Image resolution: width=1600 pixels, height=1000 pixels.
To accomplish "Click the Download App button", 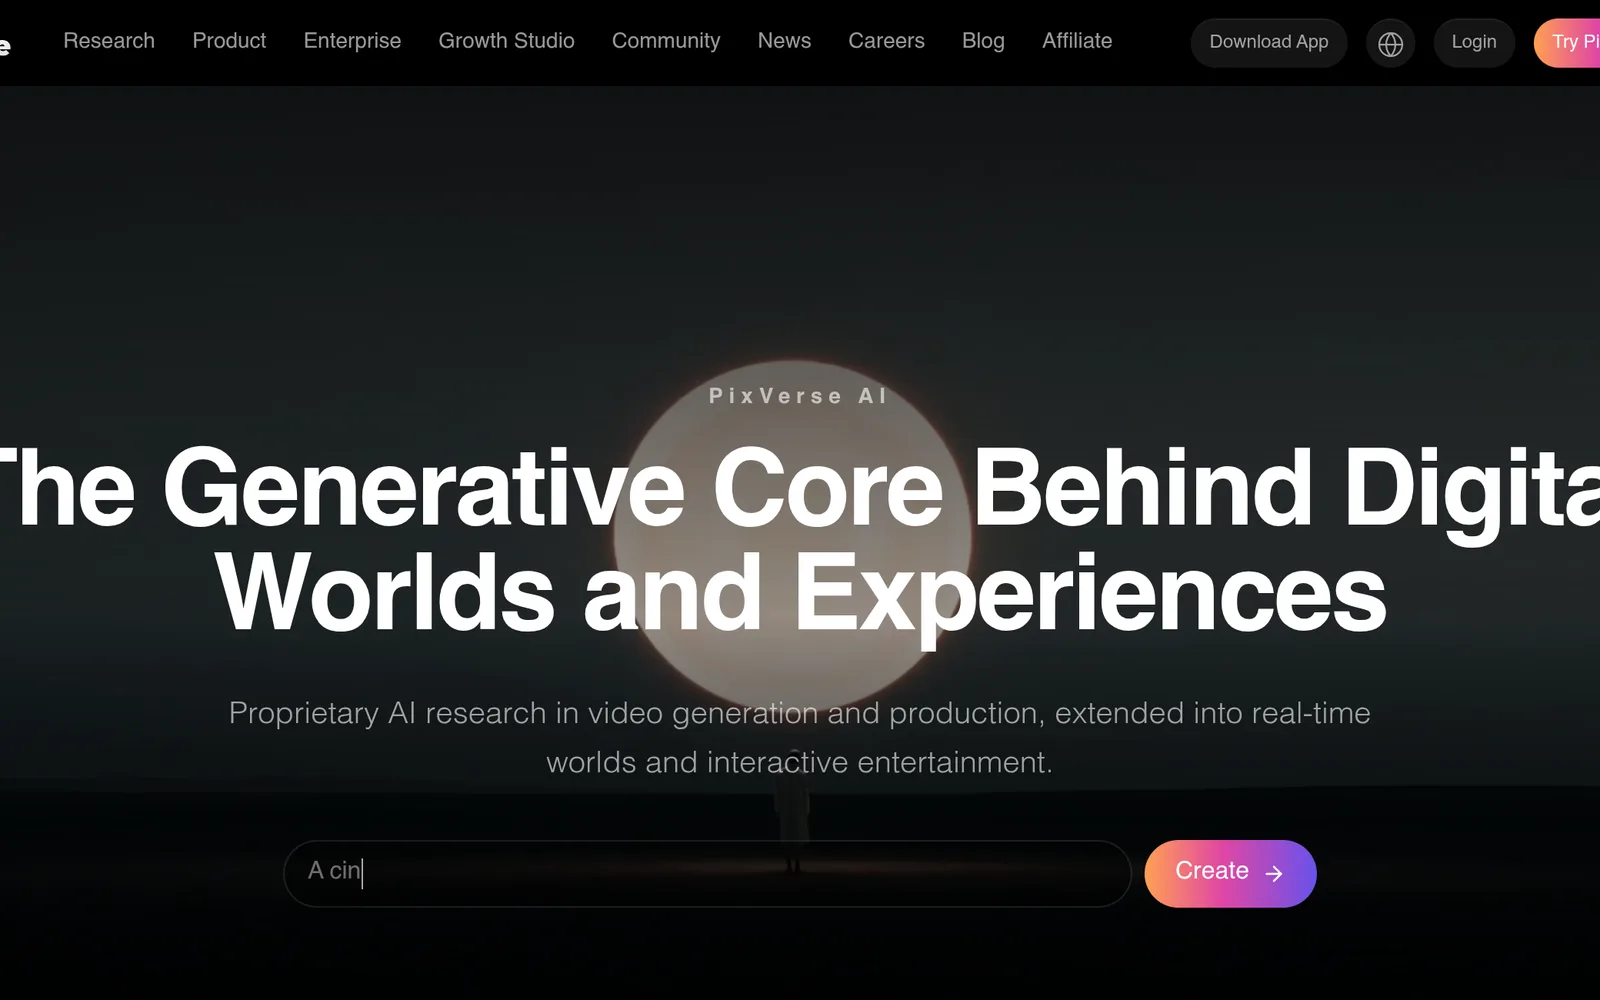I will (1269, 43).
